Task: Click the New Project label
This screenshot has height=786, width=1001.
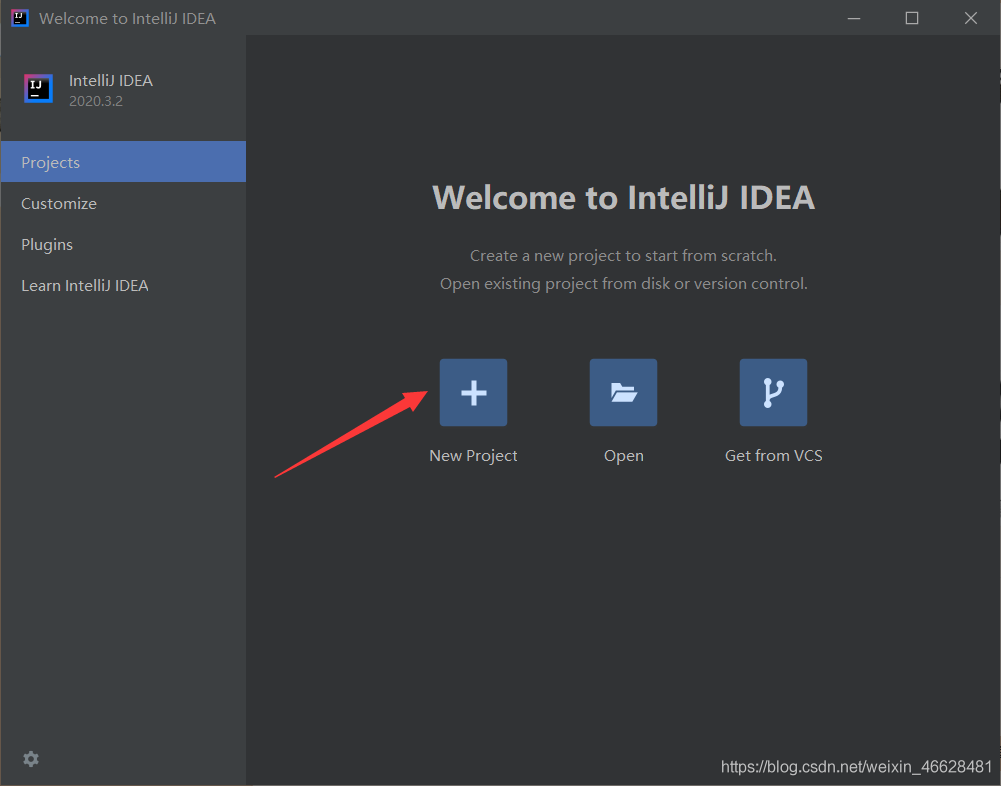Action: [x=473, y=455]
